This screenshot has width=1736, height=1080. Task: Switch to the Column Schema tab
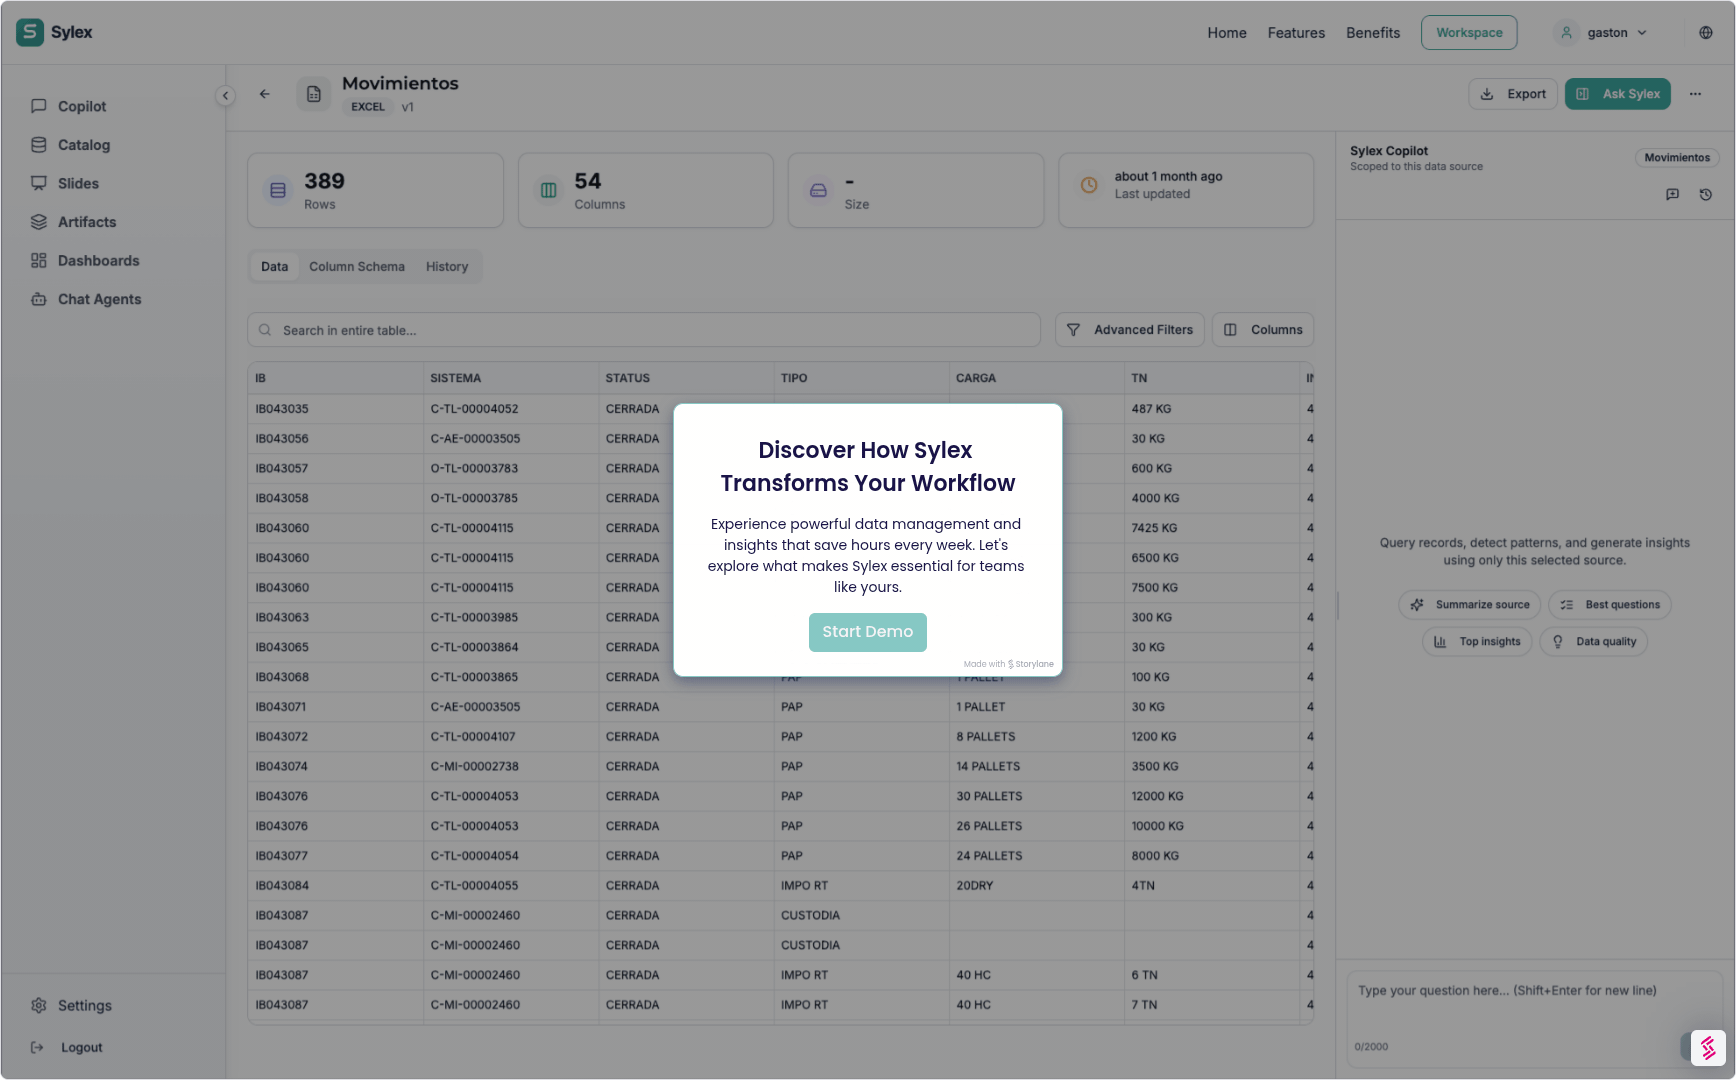pyautogui.click(x=357, y=266)
